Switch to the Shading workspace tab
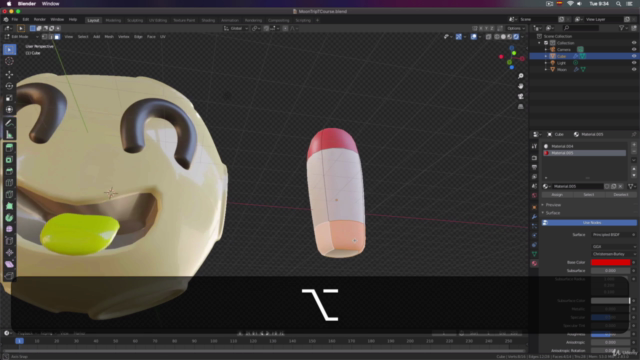This screenshot has width=640, height=360. pos(208,20)
